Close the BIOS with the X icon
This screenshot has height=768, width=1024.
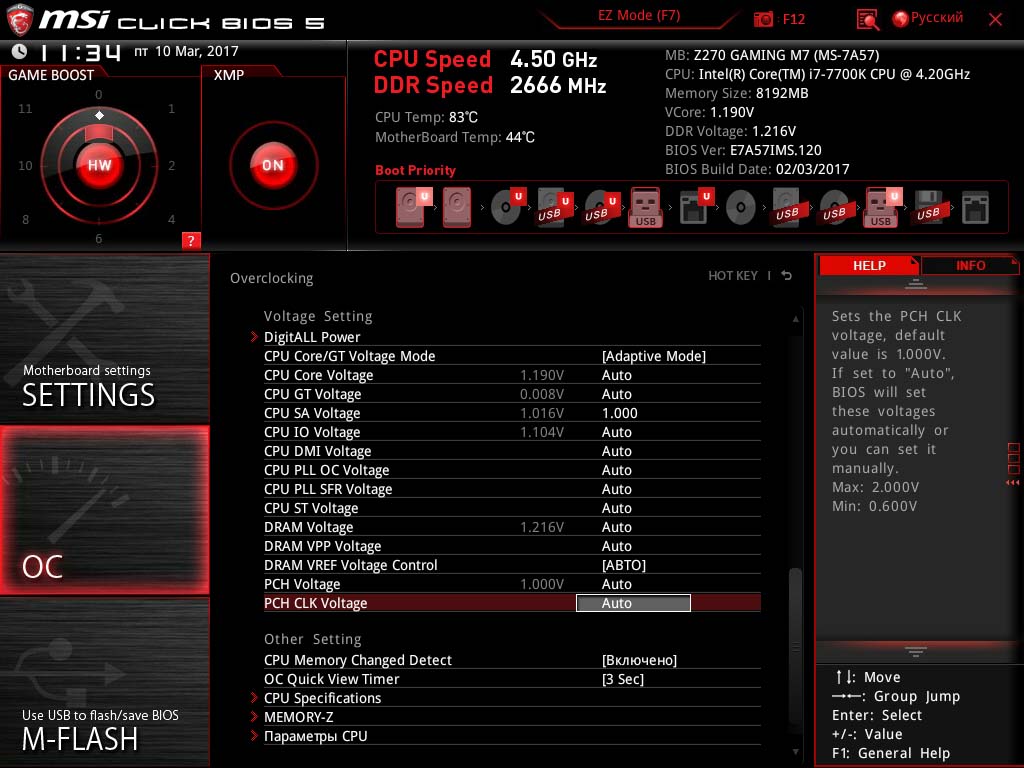pos(995,19)
